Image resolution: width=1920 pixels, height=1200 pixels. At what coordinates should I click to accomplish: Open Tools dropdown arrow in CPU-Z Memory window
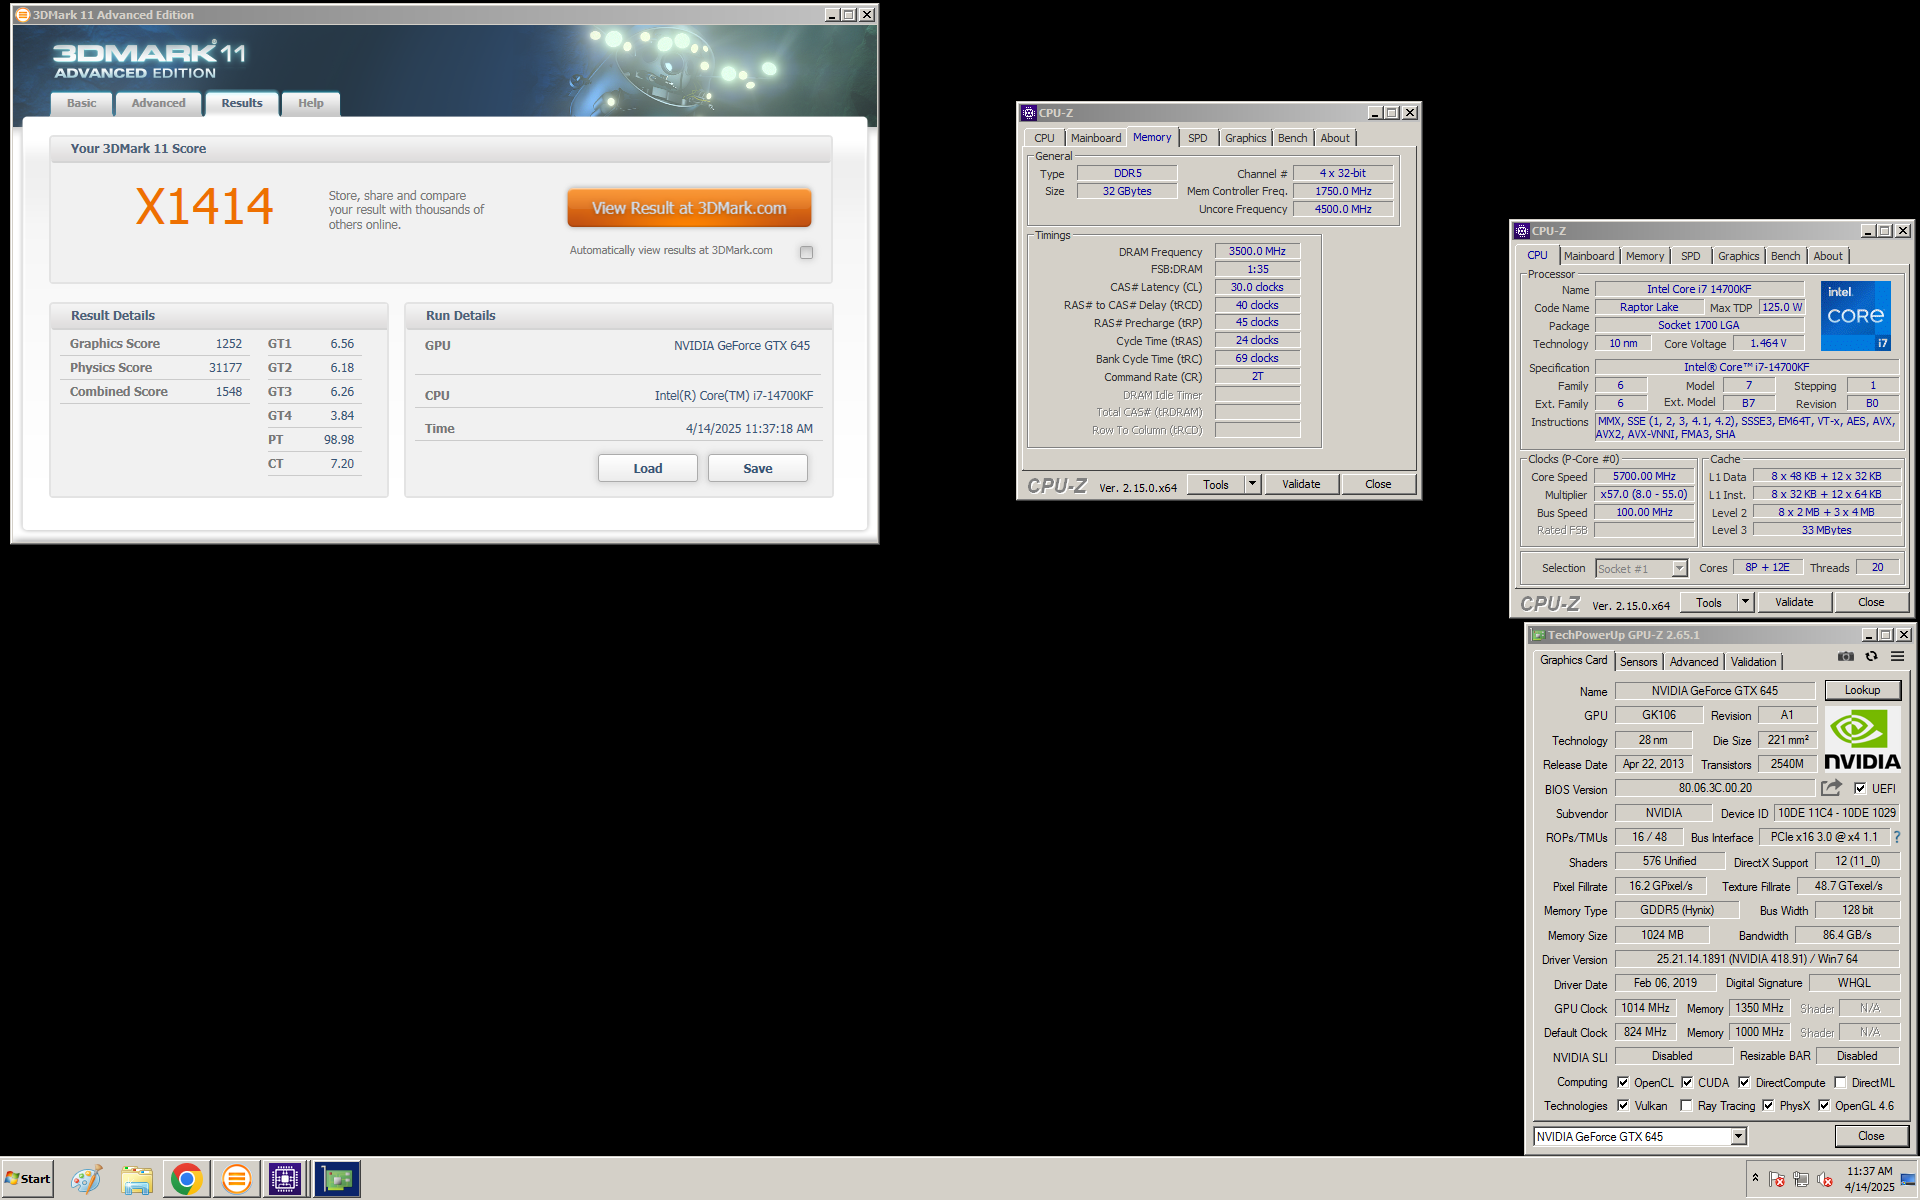tap(1252, 484)
